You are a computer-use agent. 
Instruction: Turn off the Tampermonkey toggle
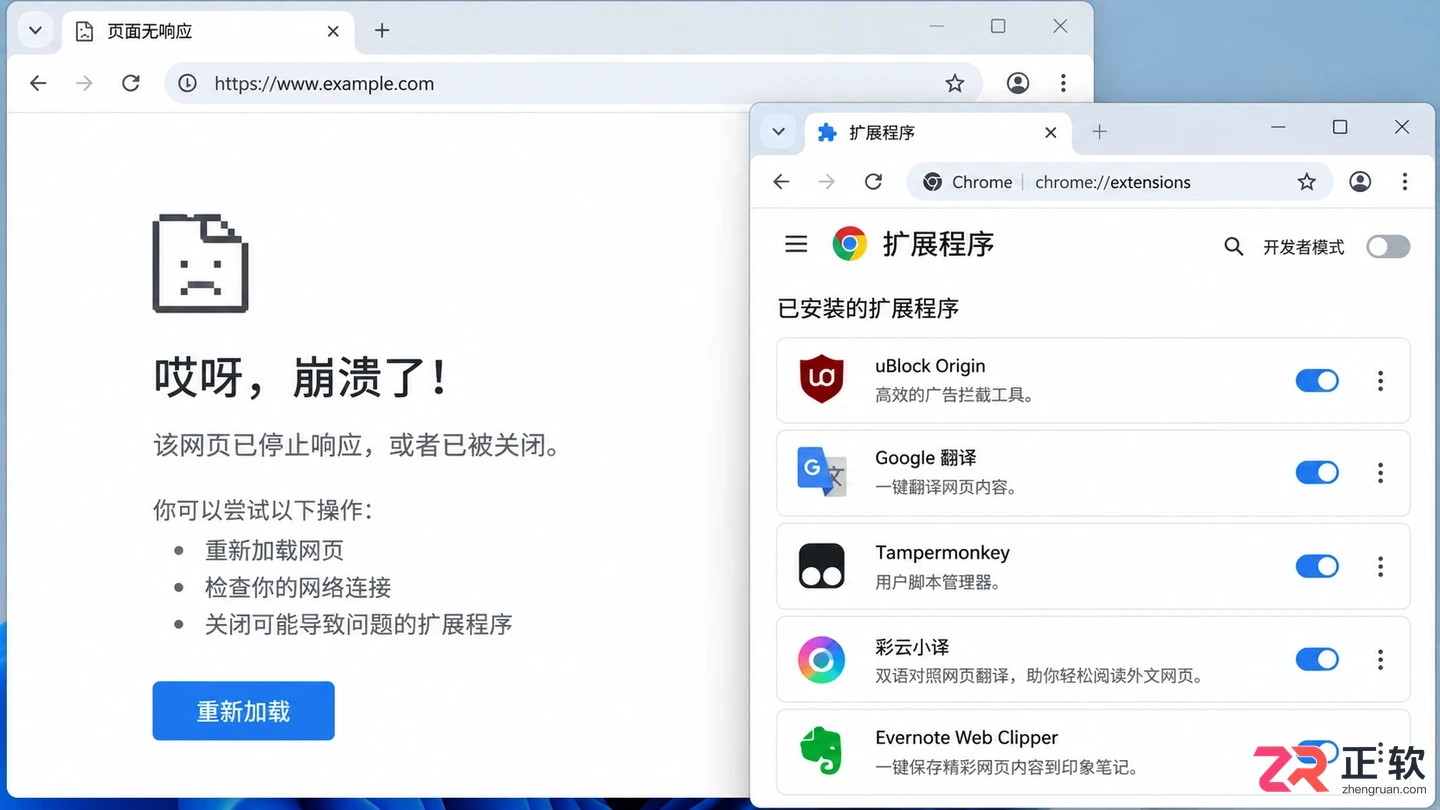1317,566
